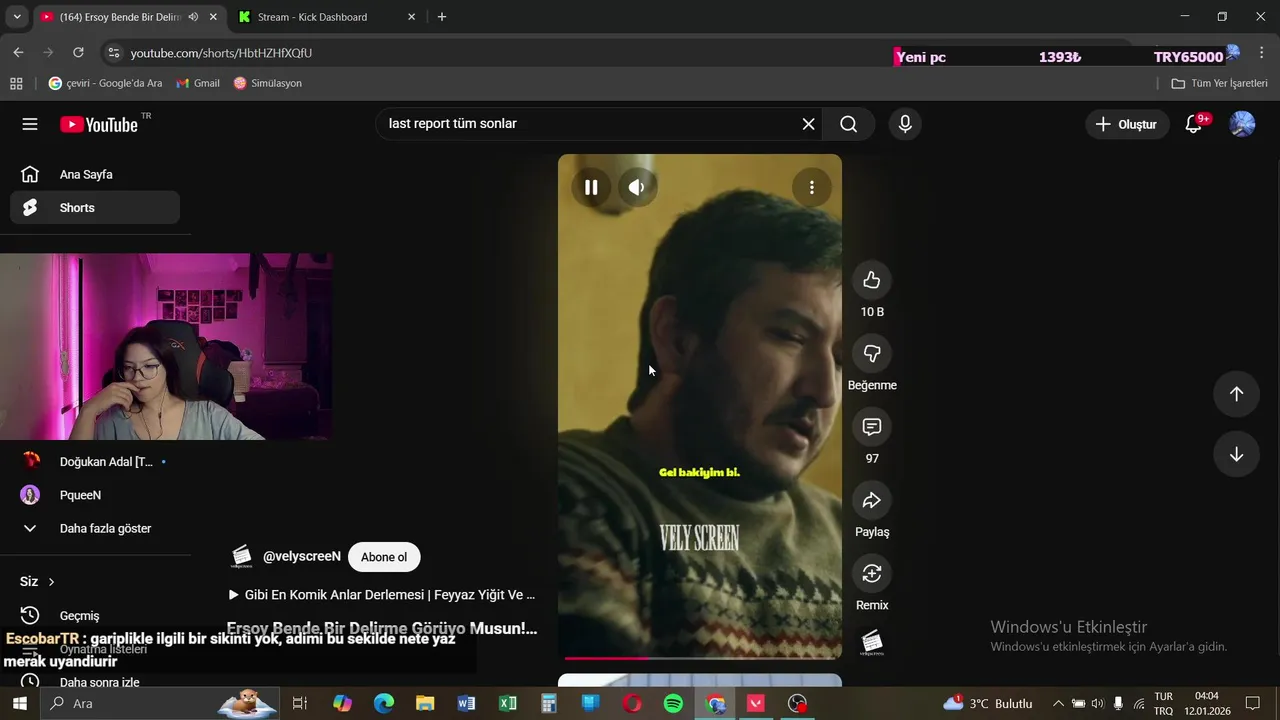Image resolution: width=1280 pixels, height=720 pixels.
Task: Open Excel from the taskbar
Action: tap(507, 703)
